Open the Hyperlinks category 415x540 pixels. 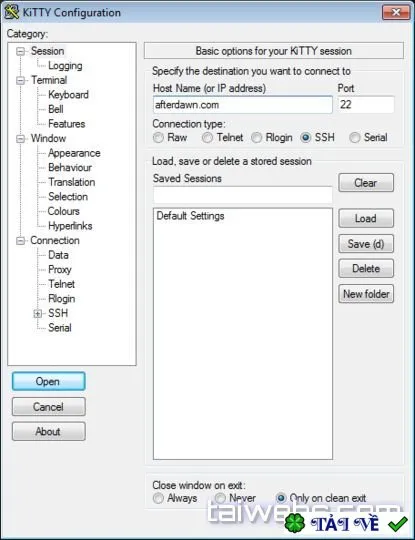(x=70, y=226)
